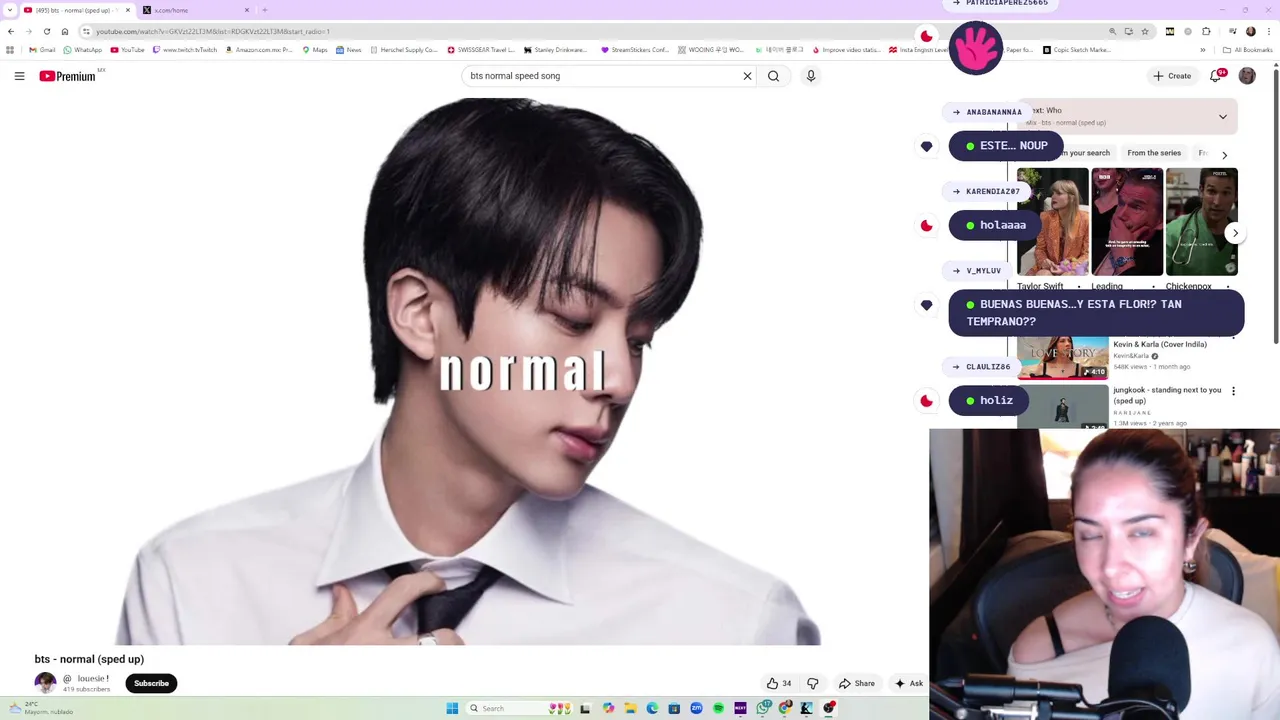Open the zoom magnifier in address bar
This screenshot has height=720, width=1280.
pos(1112,31)
